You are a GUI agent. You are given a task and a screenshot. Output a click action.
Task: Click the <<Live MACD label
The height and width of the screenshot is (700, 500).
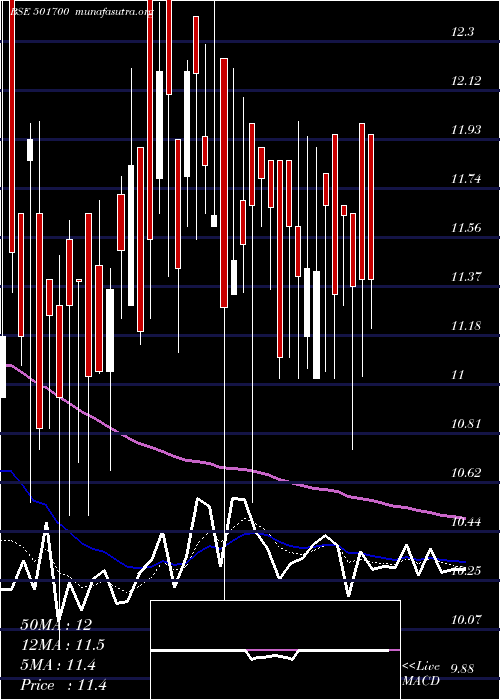click(421, 673)
